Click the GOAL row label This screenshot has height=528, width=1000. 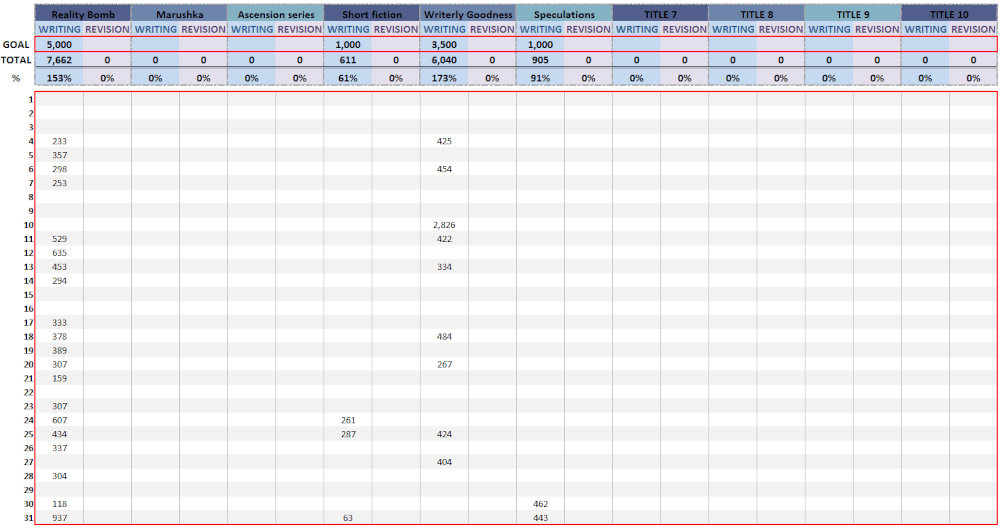click(16, 45)
